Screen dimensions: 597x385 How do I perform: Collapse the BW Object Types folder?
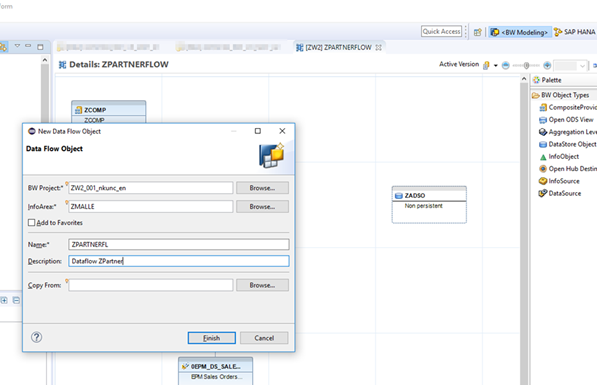pyautogui.click(x=564, y=95)
